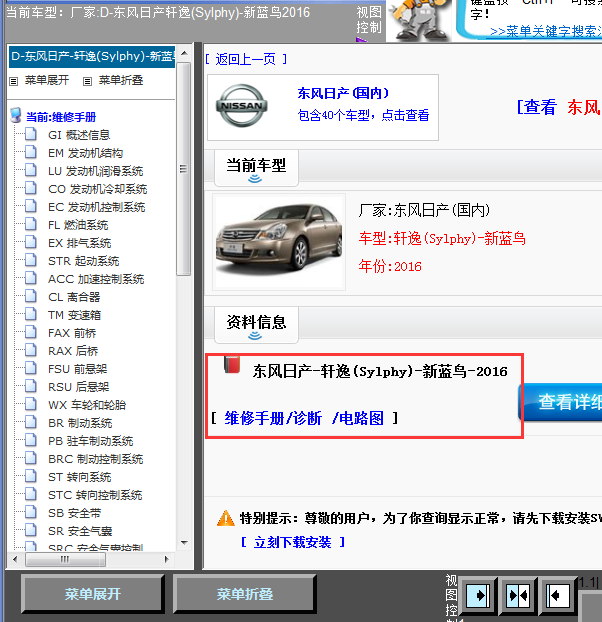
Task: Select STC 转向控制系统 in the tree
Action: [95, 495]
